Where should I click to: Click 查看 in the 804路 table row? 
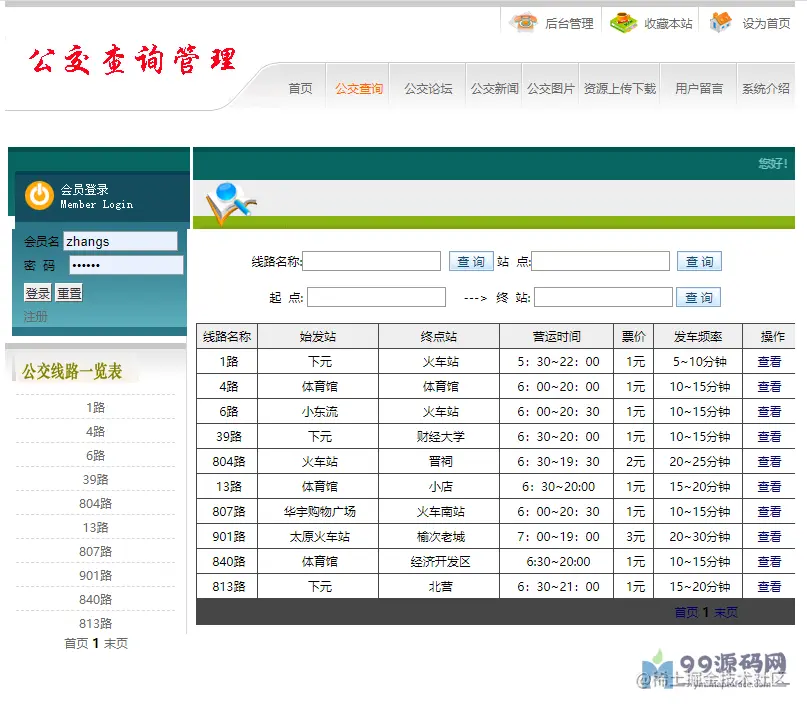tap(769, 462)
